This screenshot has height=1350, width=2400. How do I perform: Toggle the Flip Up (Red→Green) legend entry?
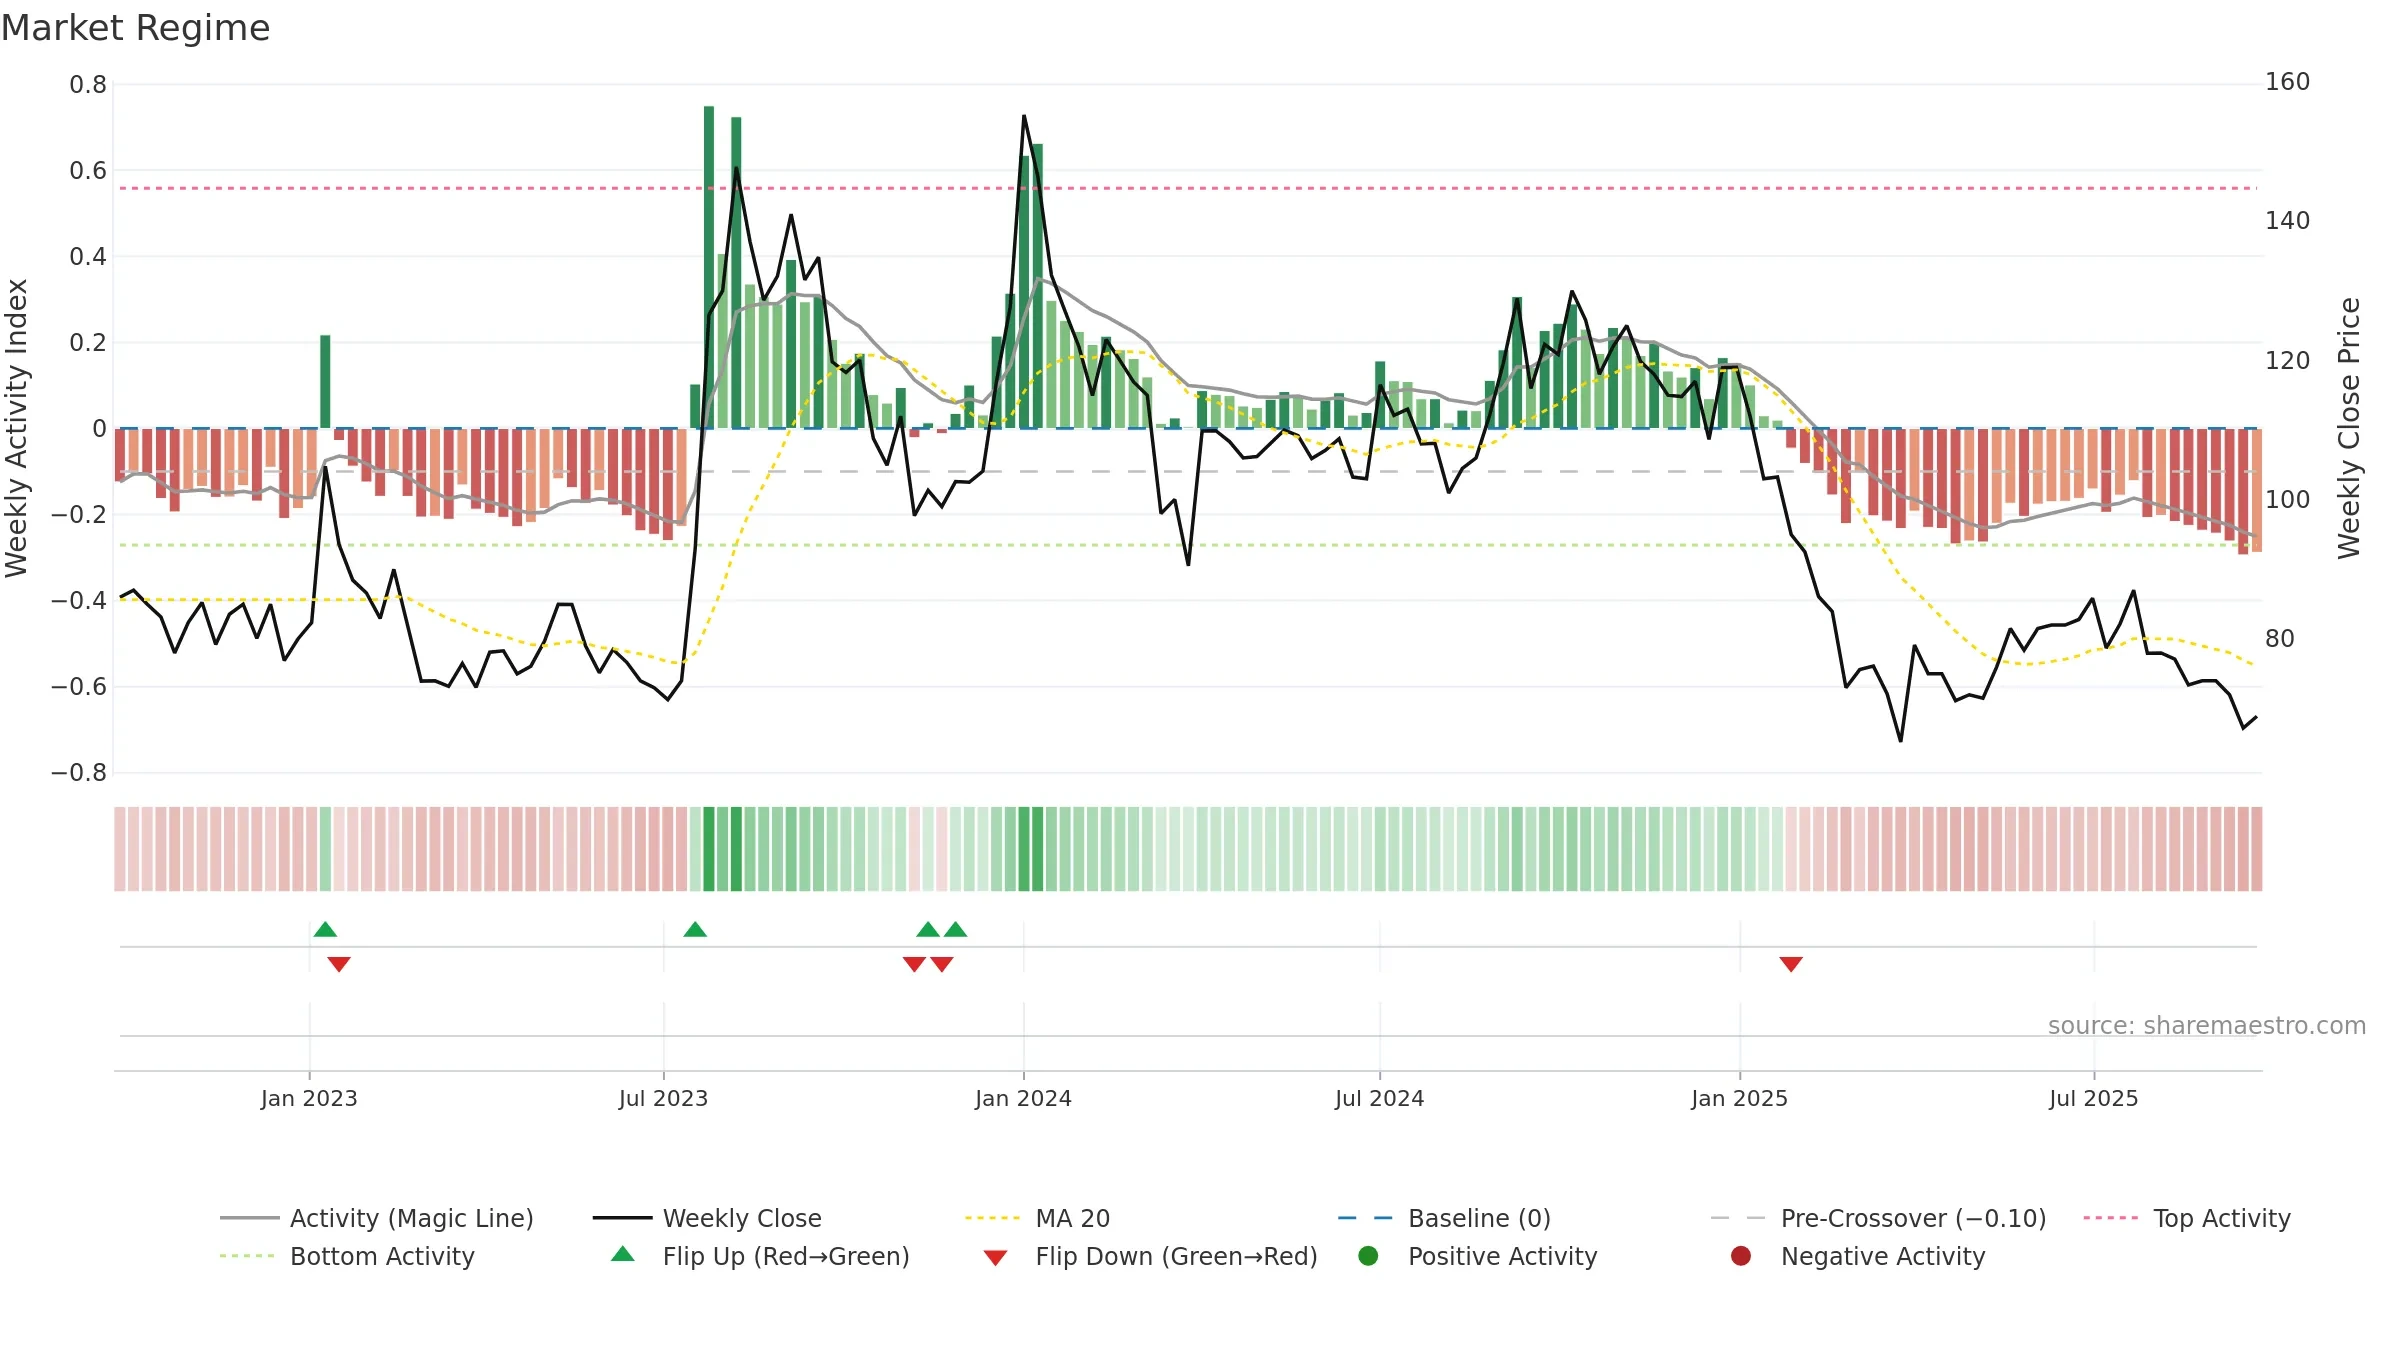click(x=760, y=1256)
